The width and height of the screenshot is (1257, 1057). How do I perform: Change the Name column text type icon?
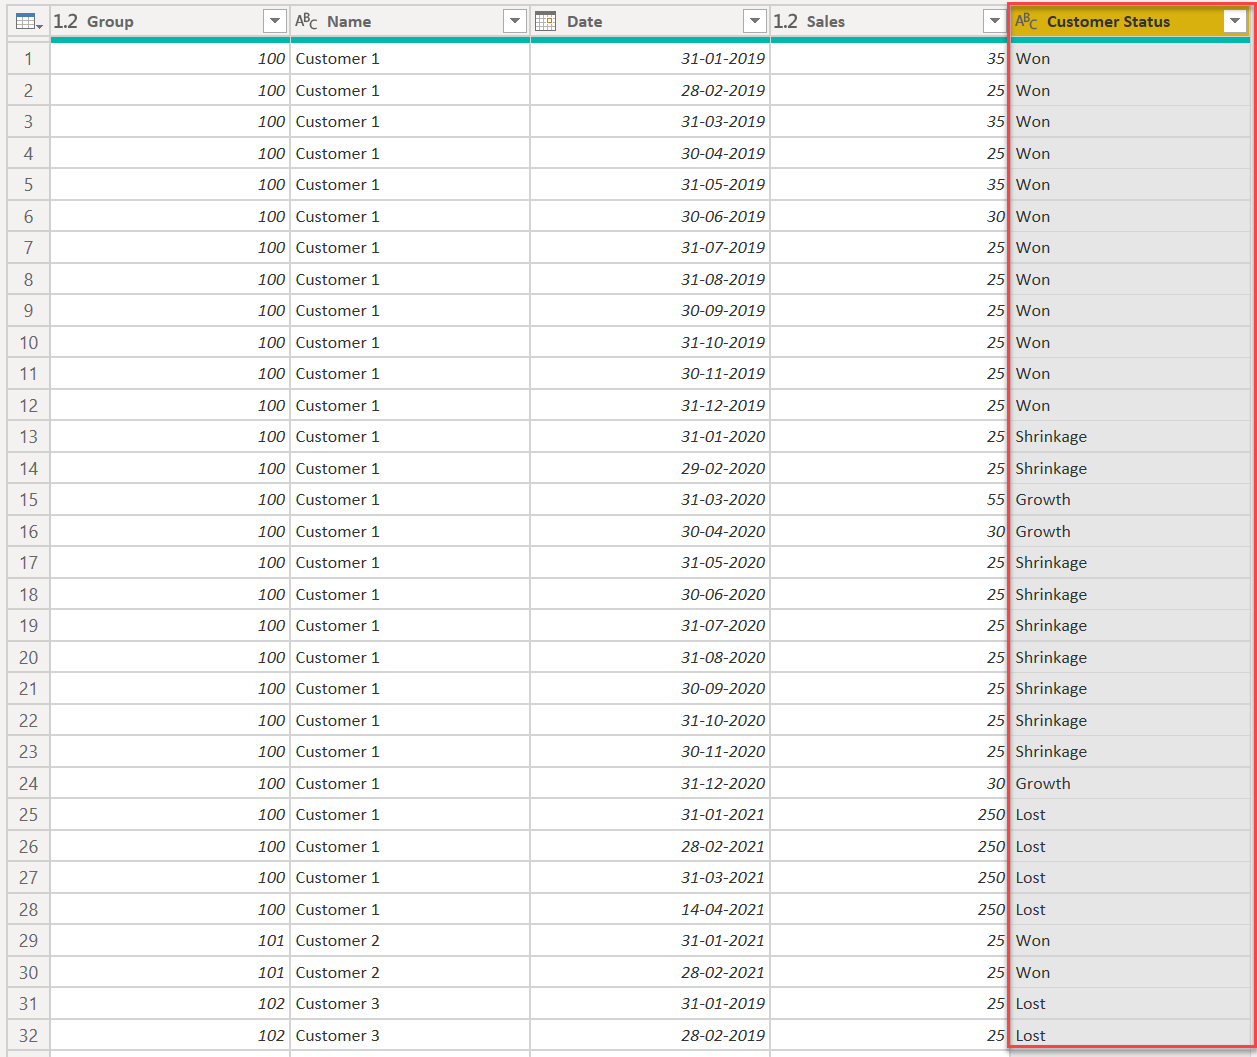pos(306,21)
